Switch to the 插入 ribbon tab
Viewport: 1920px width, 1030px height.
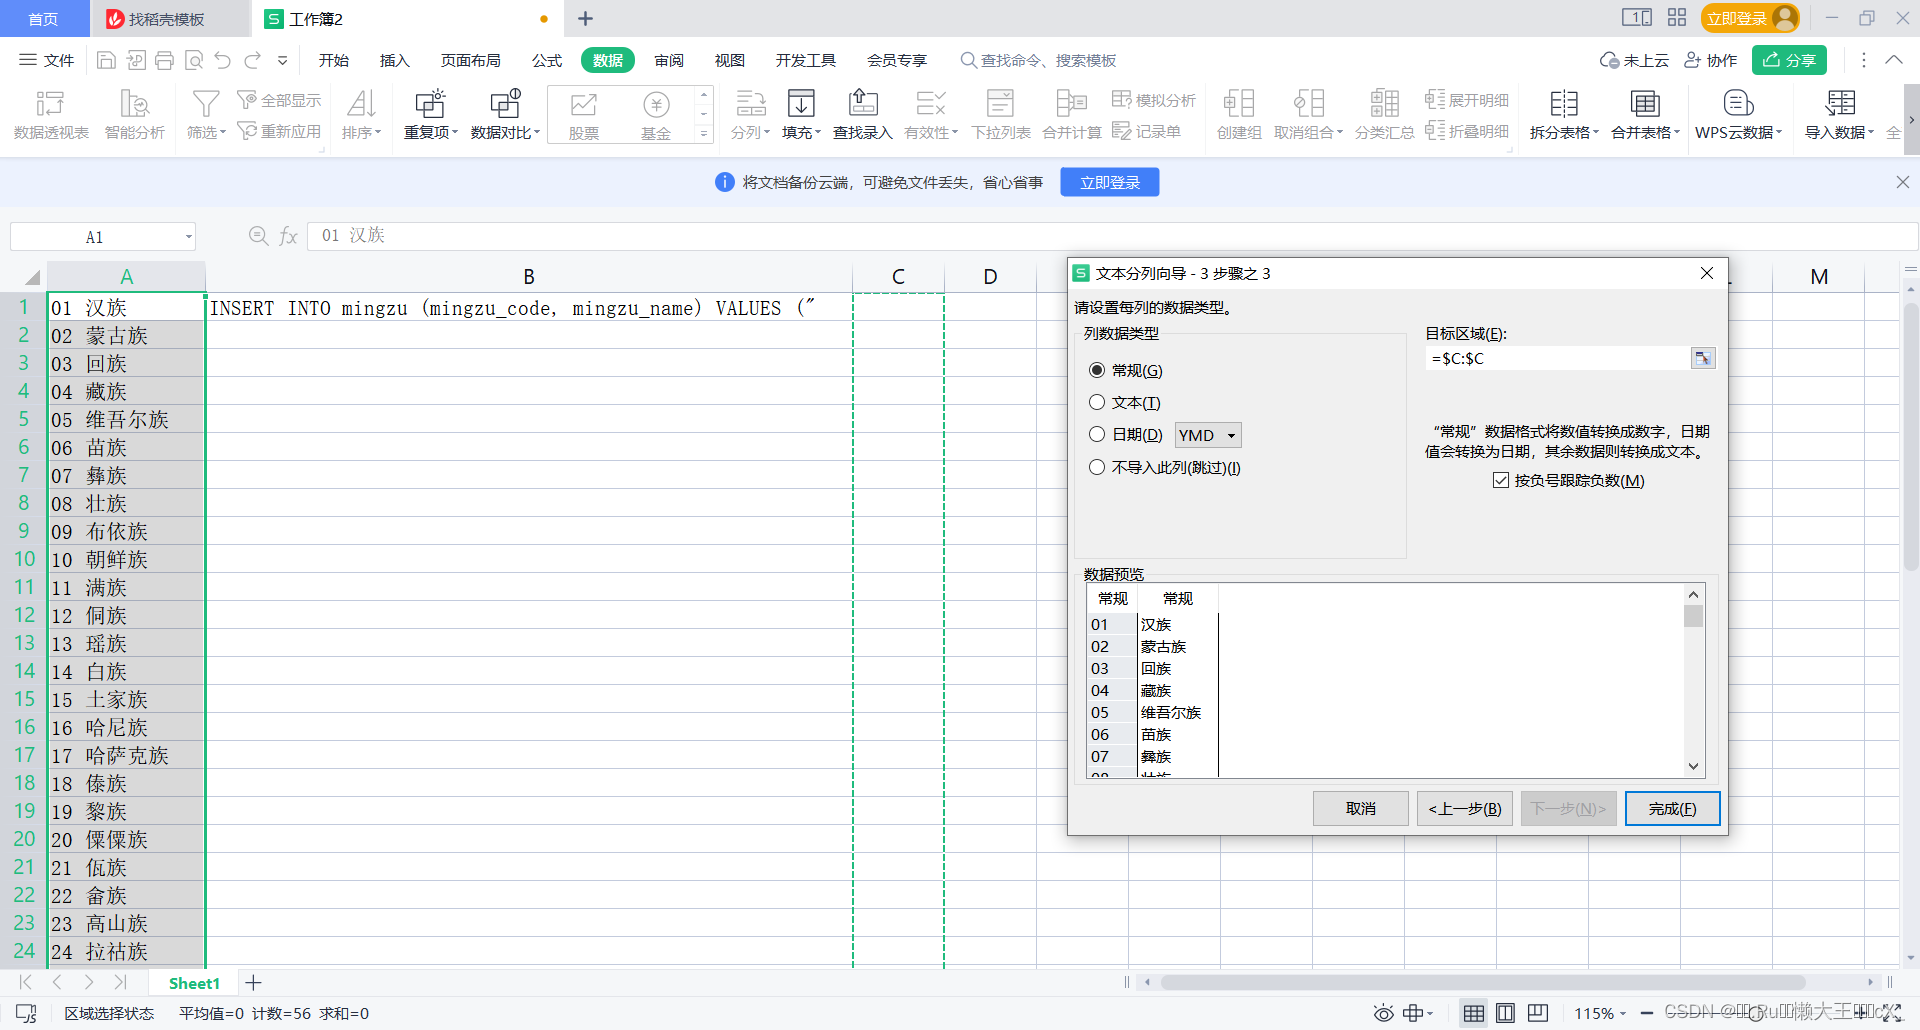click(x=395, y=60)
